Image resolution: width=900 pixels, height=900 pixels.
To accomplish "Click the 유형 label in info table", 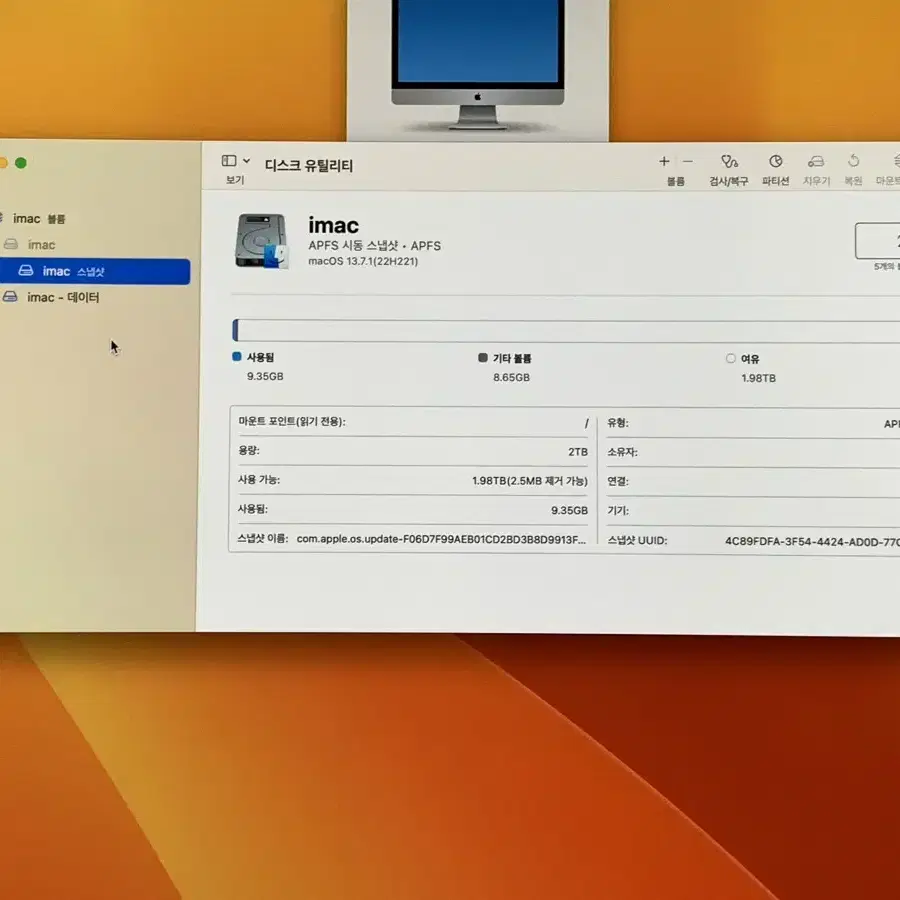I will 618,423.
